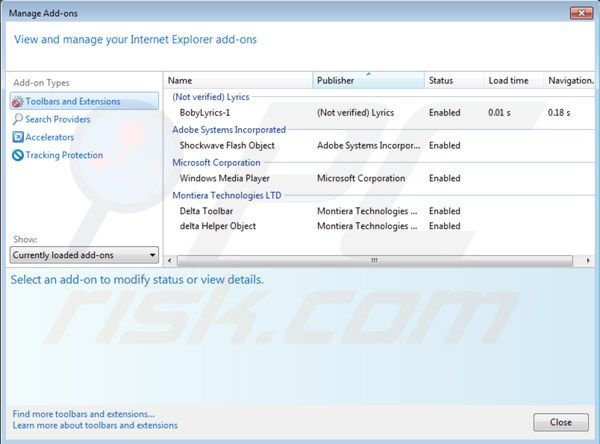Click the horizontal scrollbar right arrow
The image size is (600, 444).
pyautogui.click(x=588, y=261)
